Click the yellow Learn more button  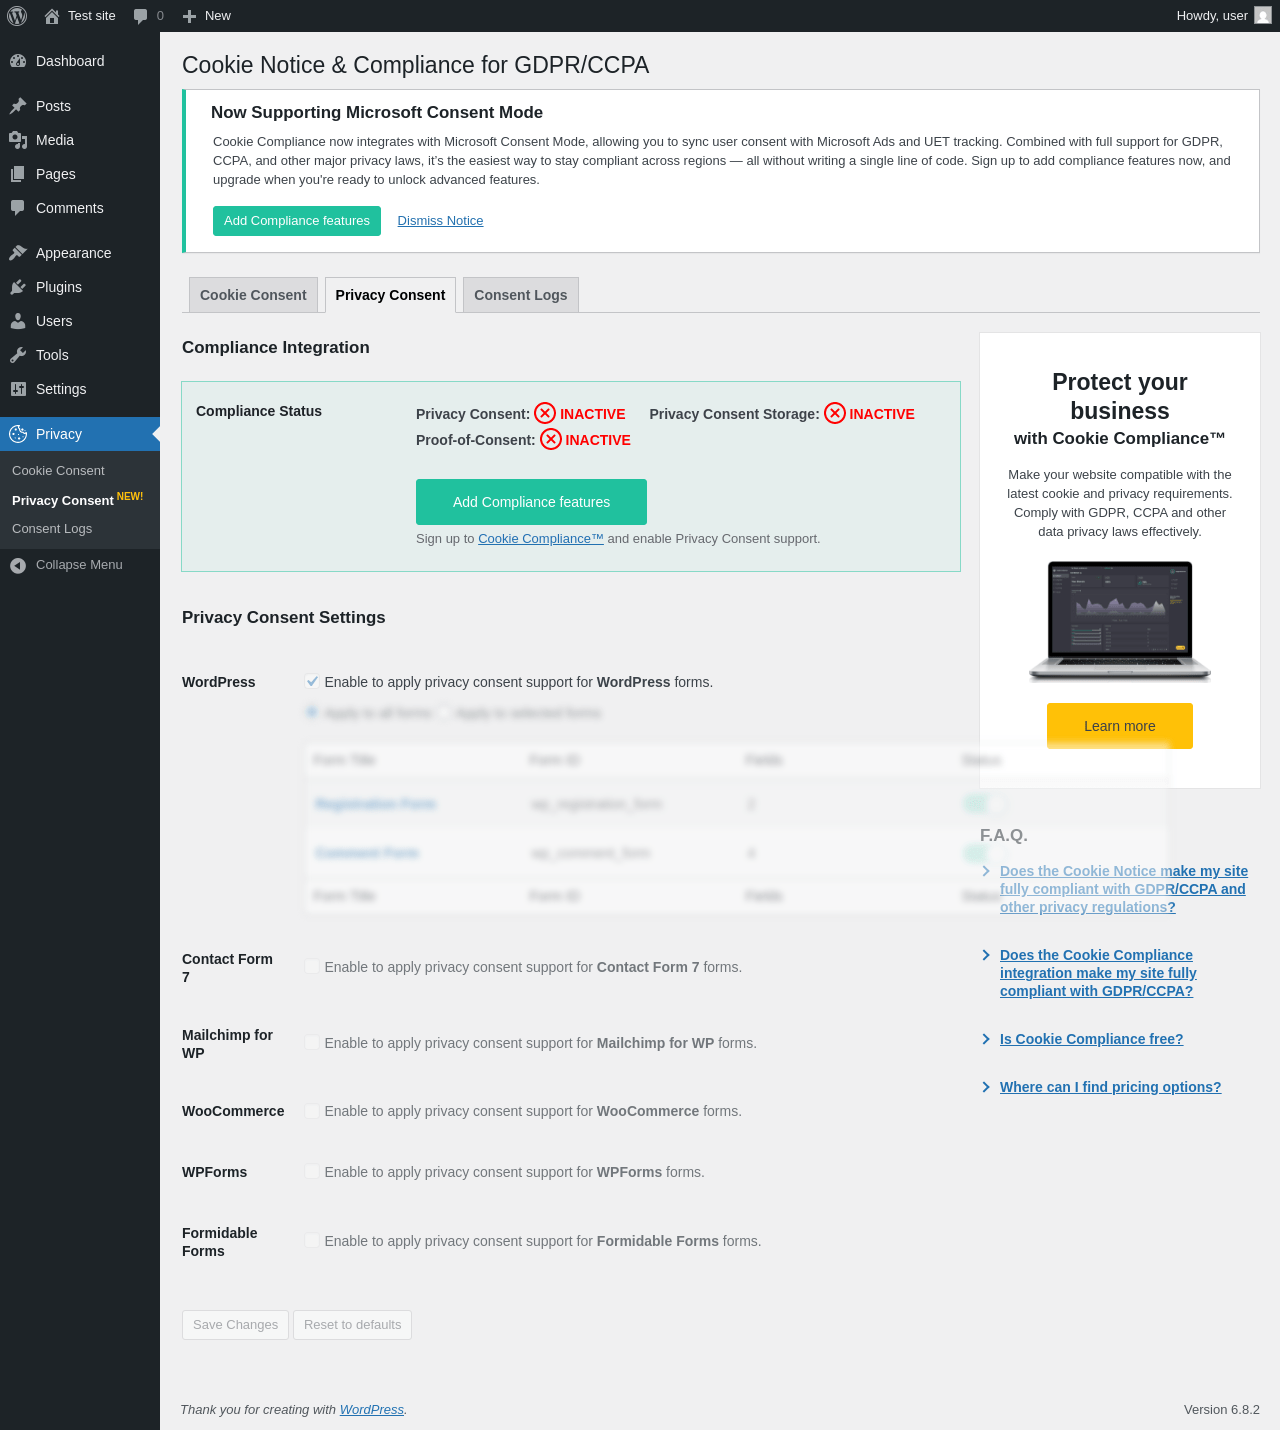click(1120, 726)
